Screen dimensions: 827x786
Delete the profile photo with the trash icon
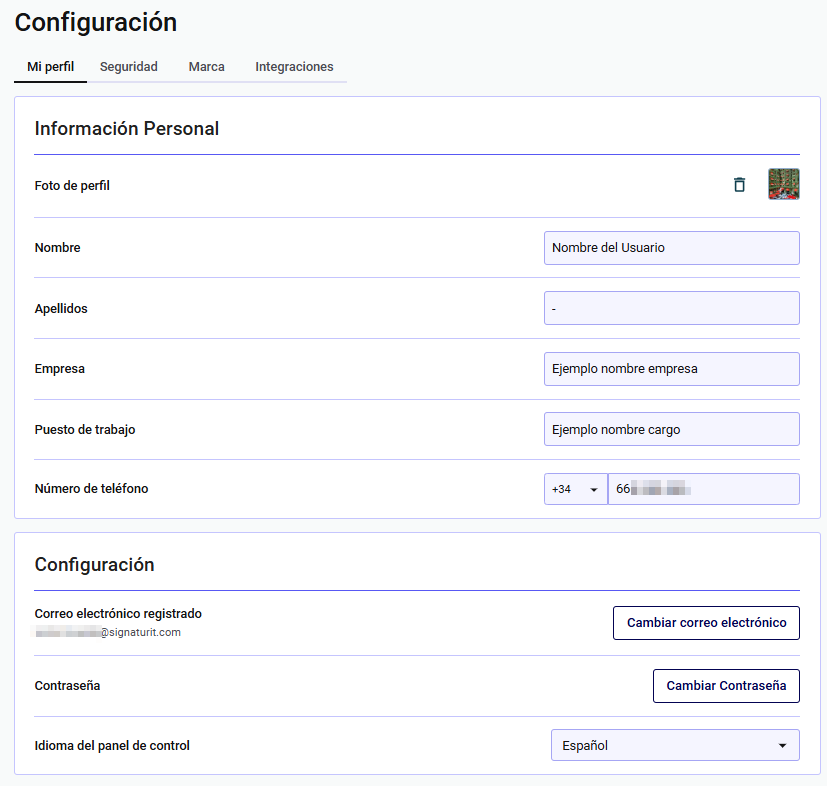point(739,185)
